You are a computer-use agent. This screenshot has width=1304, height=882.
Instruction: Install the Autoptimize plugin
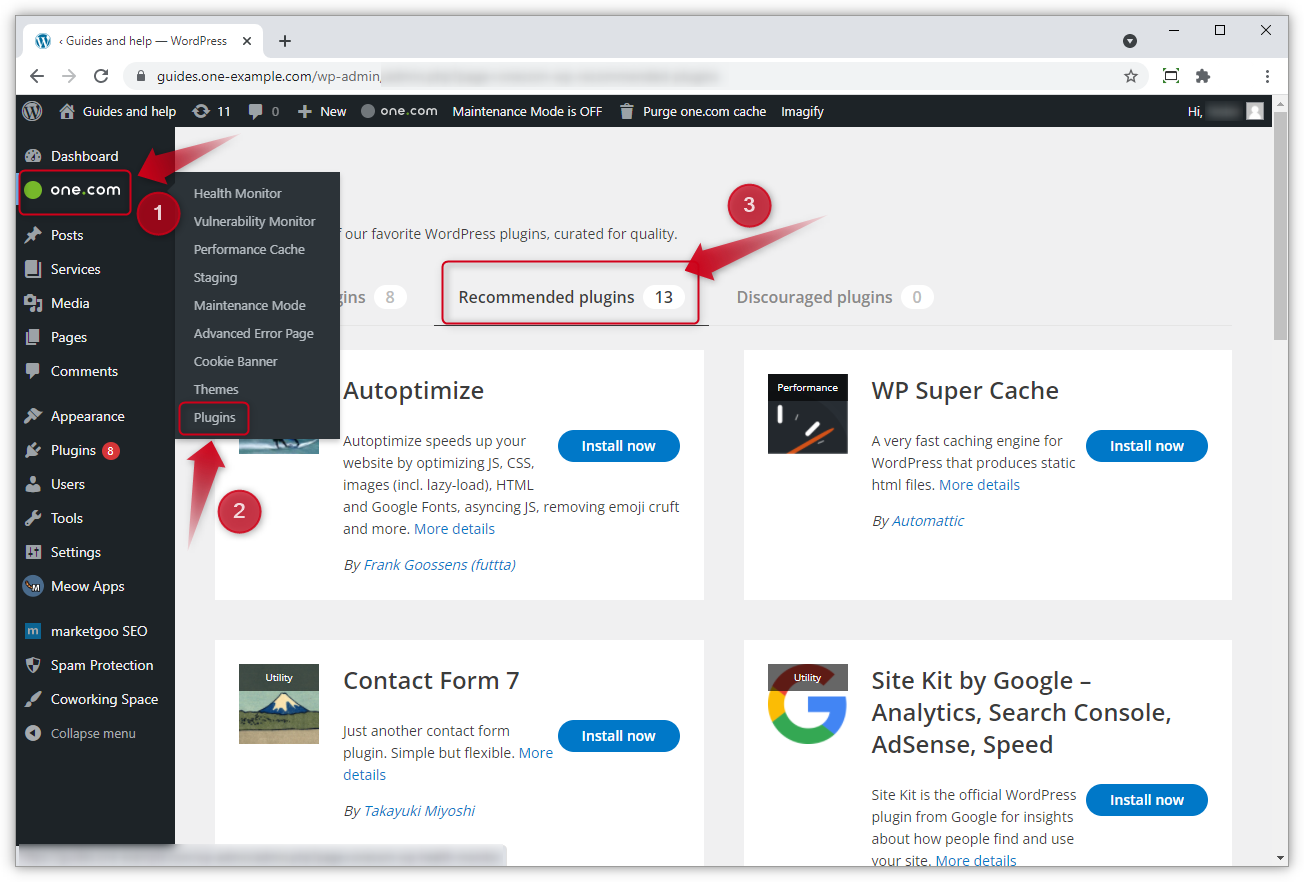pyautogui.click(x=618, y=446)
